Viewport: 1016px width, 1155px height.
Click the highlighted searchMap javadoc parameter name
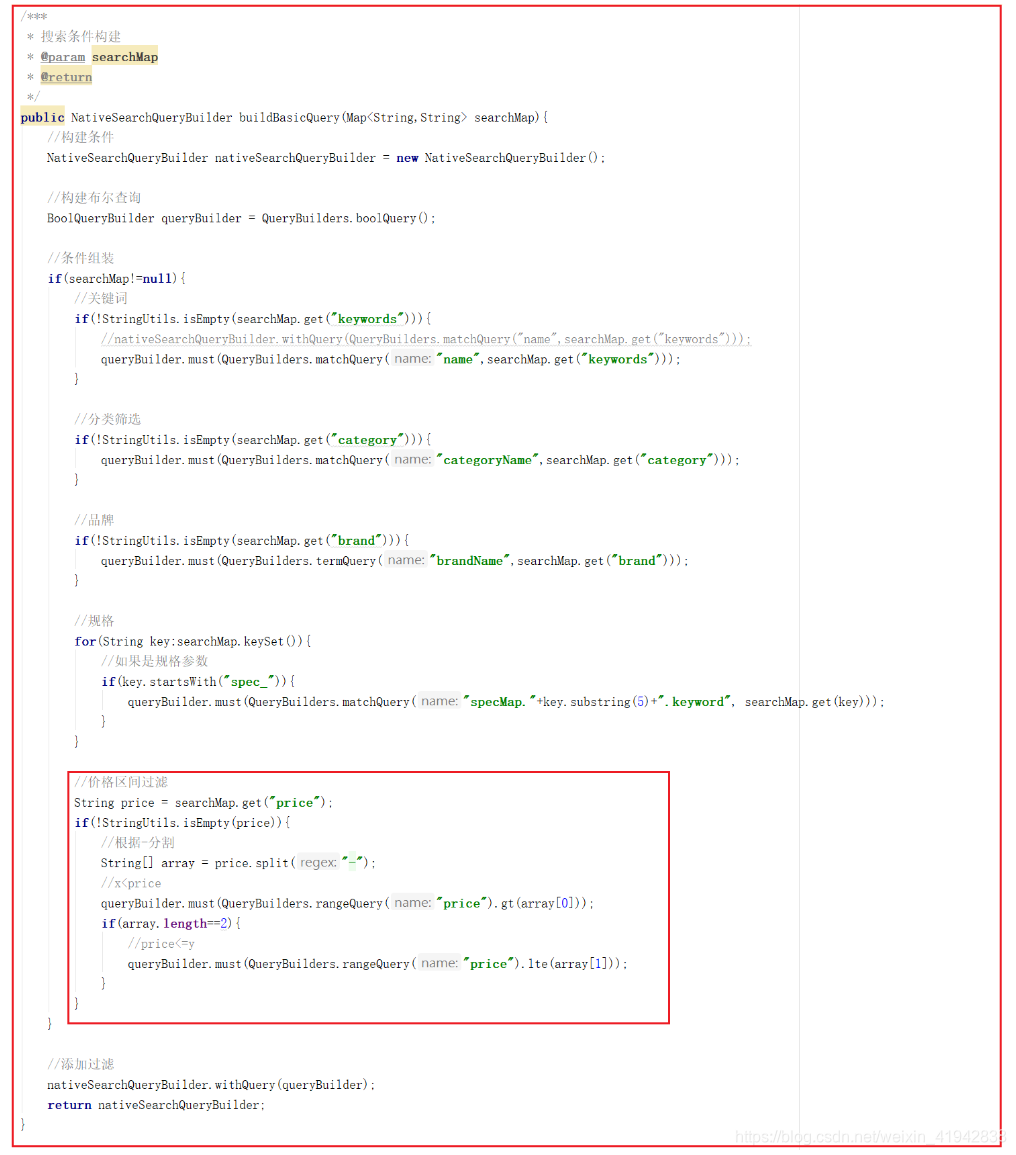[125, 57]
